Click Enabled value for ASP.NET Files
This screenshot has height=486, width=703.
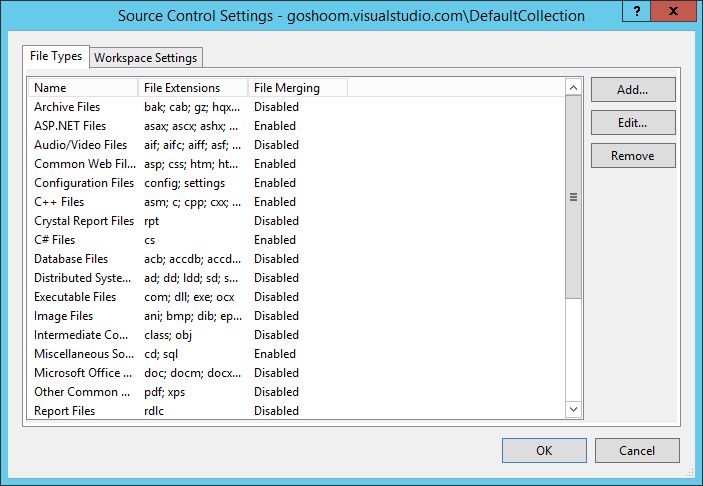pos(275,126)
